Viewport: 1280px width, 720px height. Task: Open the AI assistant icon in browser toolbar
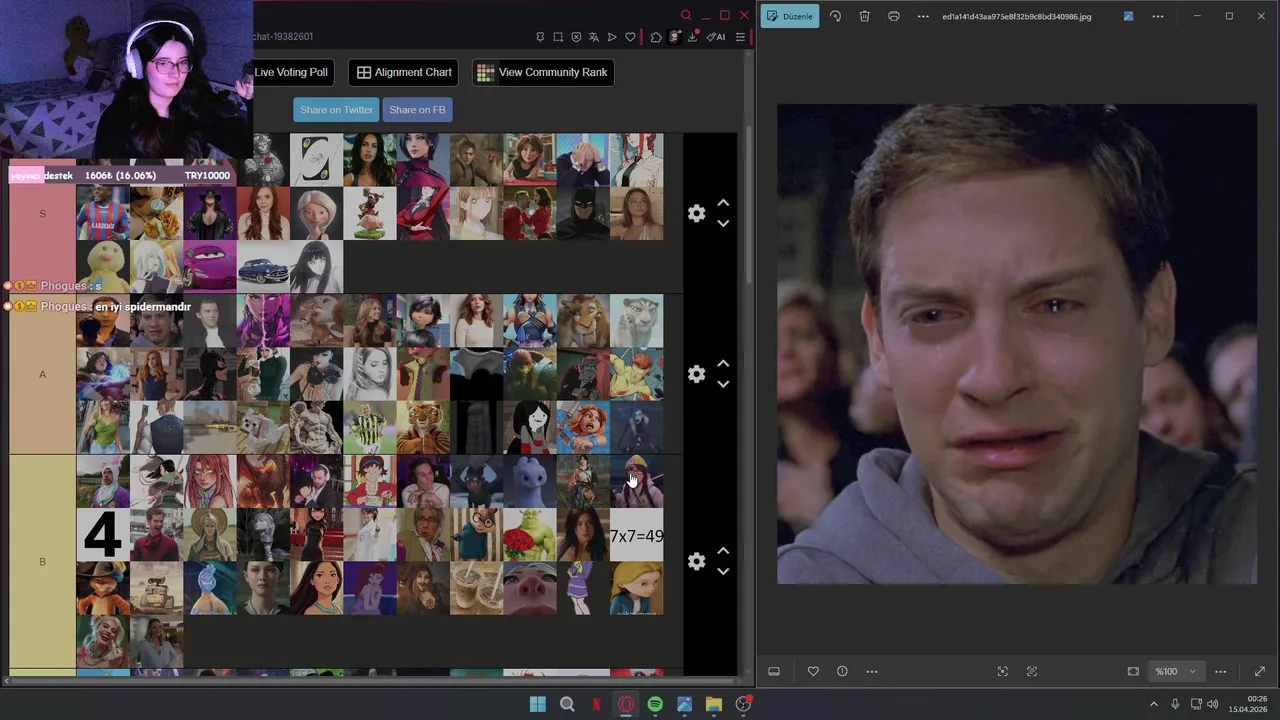(716, 37)
